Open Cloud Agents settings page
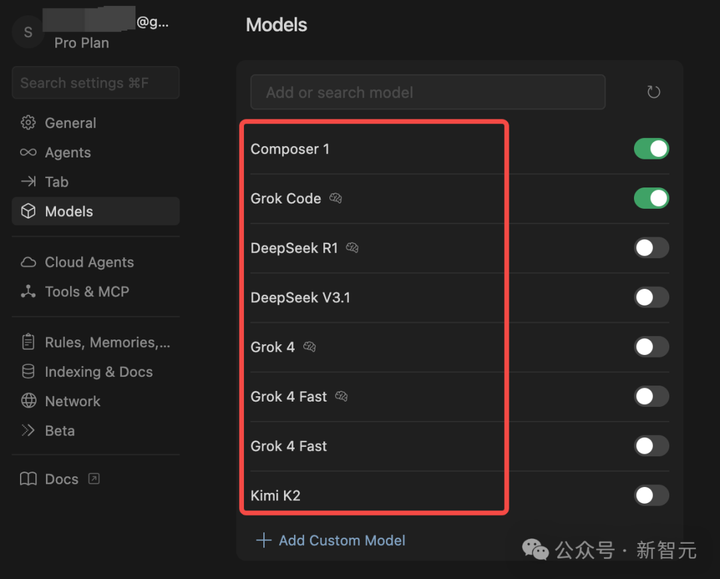The width and height of the screenshot is (720, 579). click(88, 262)
